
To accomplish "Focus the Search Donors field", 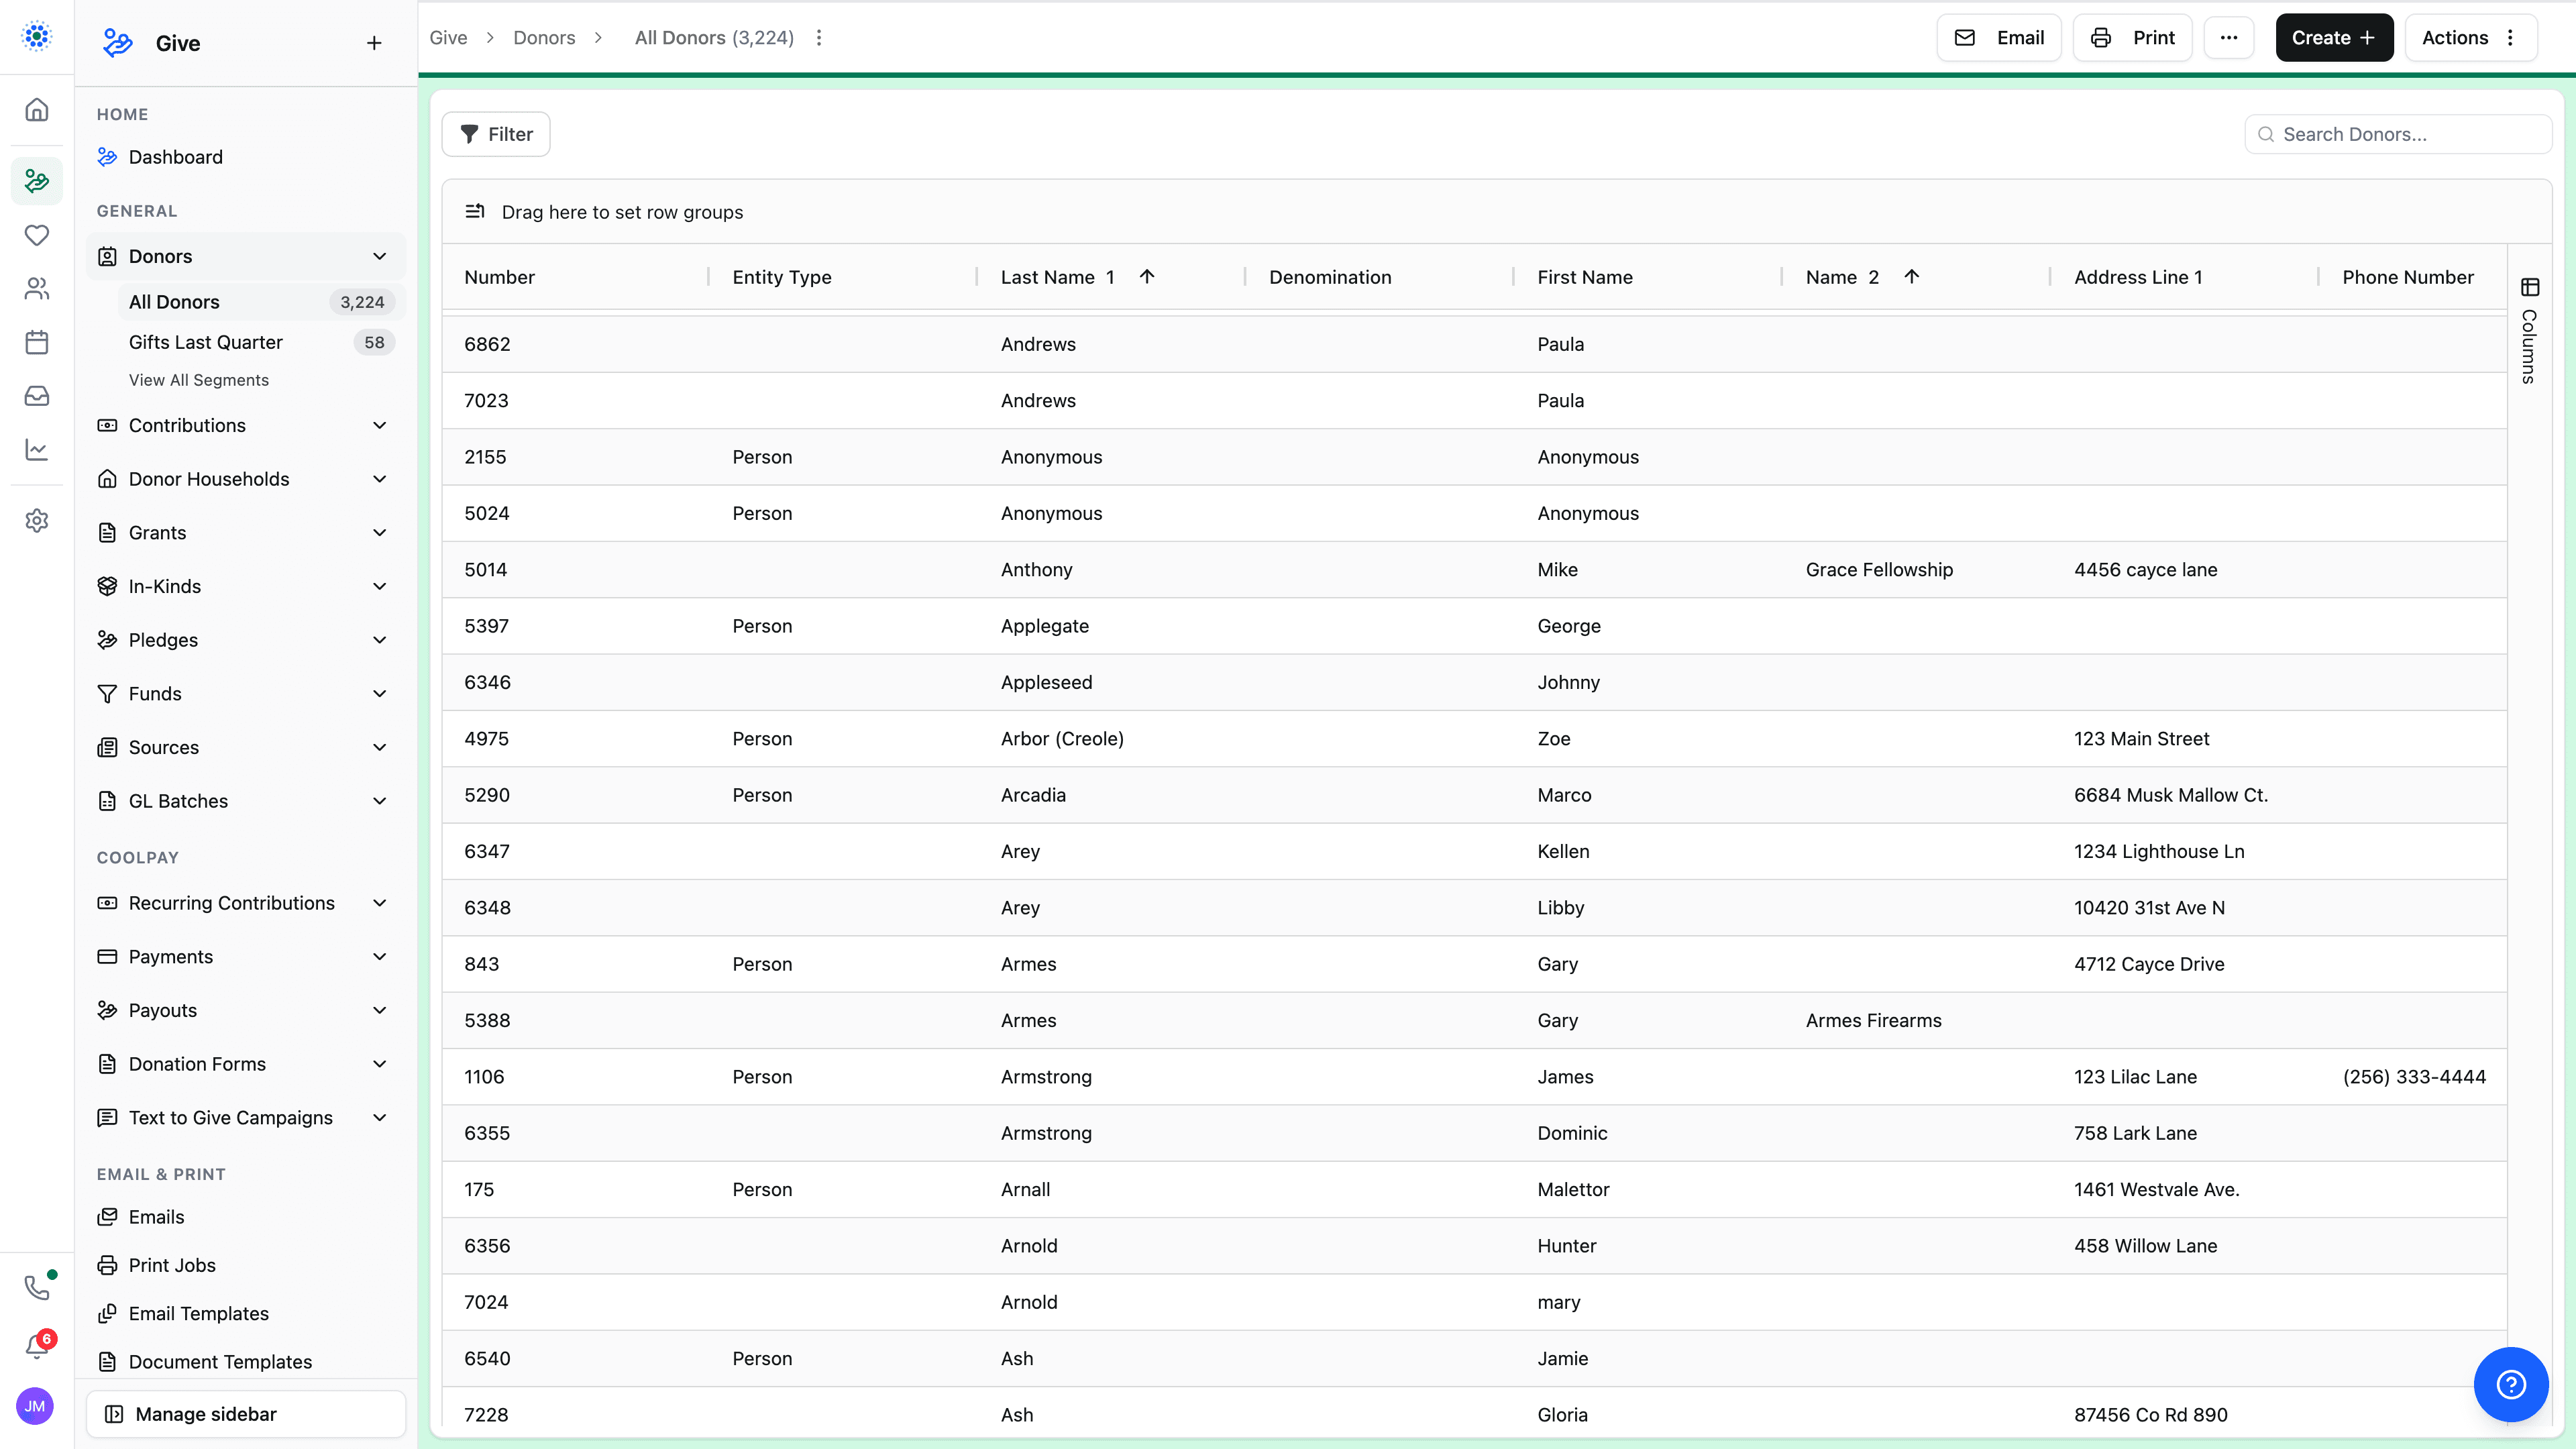I will [2398, 134].
